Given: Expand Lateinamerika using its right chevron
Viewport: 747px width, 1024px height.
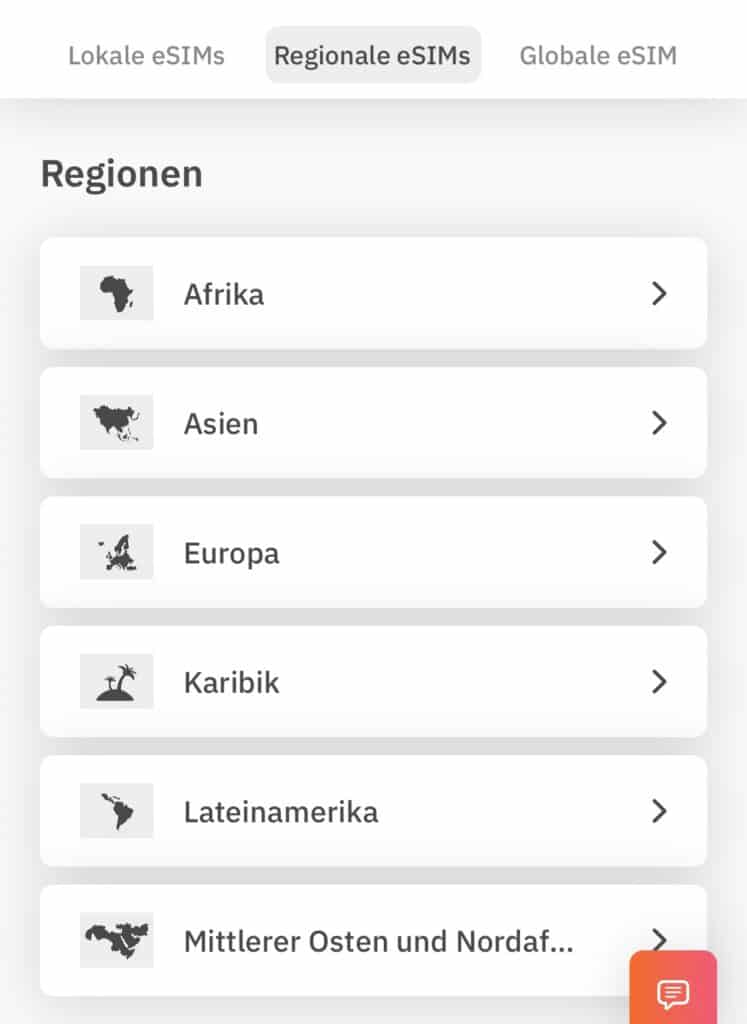Looking at the screenshot, I should (660, 810).
